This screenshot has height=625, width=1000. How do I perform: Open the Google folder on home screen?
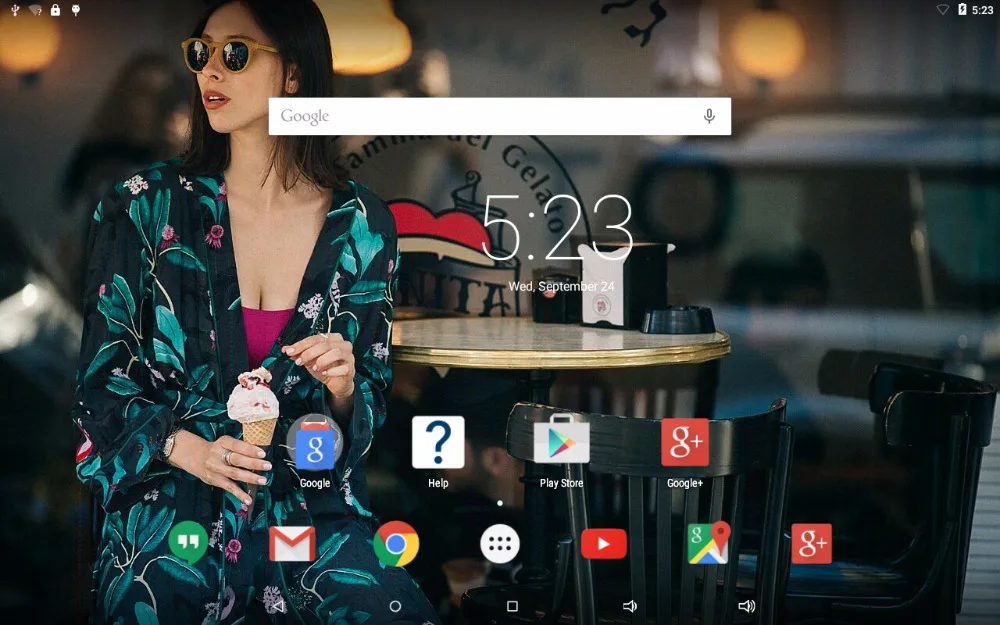(314, 443)
